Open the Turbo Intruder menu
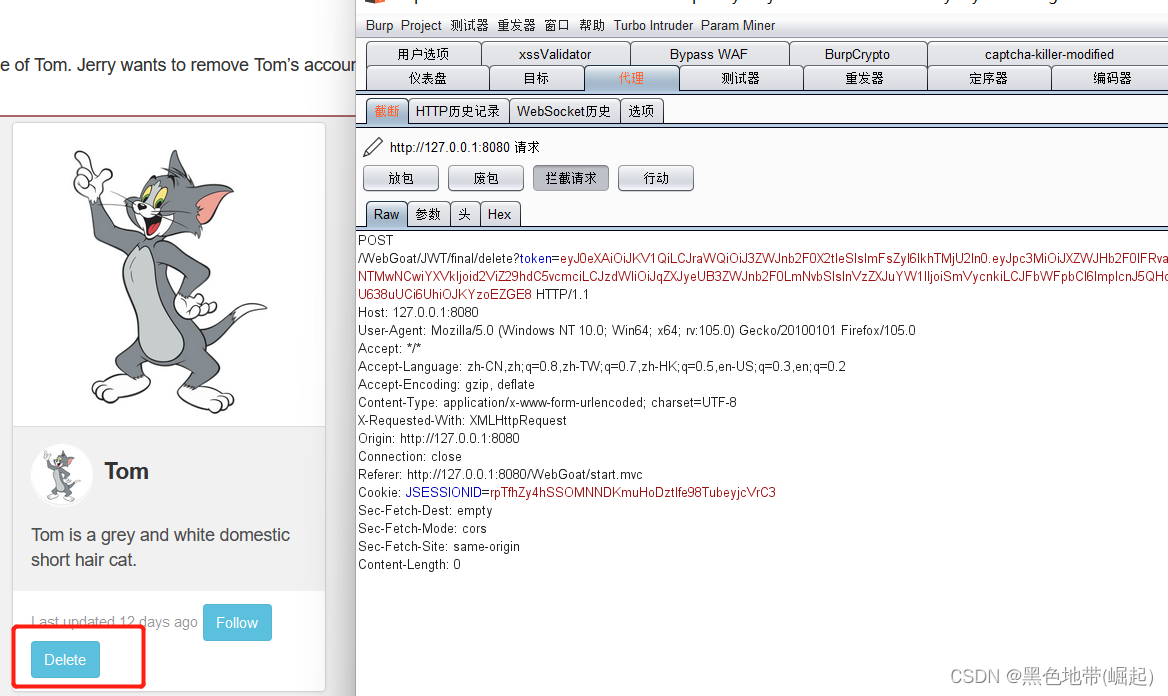This screenshot has width=1168, height=696. [x=653, y=25]
